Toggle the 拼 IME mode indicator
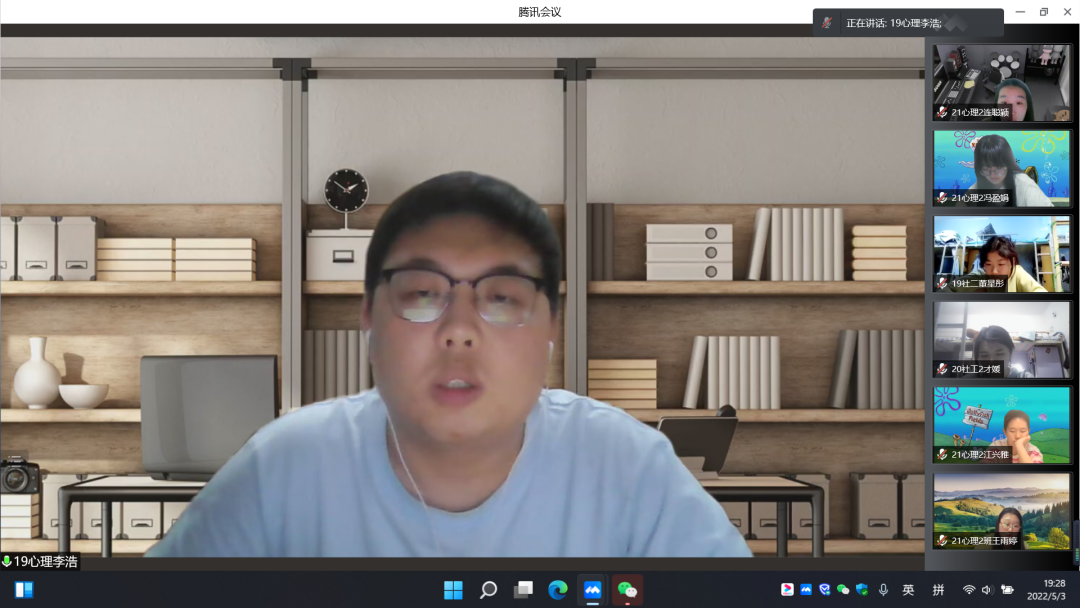 point(938,590)
